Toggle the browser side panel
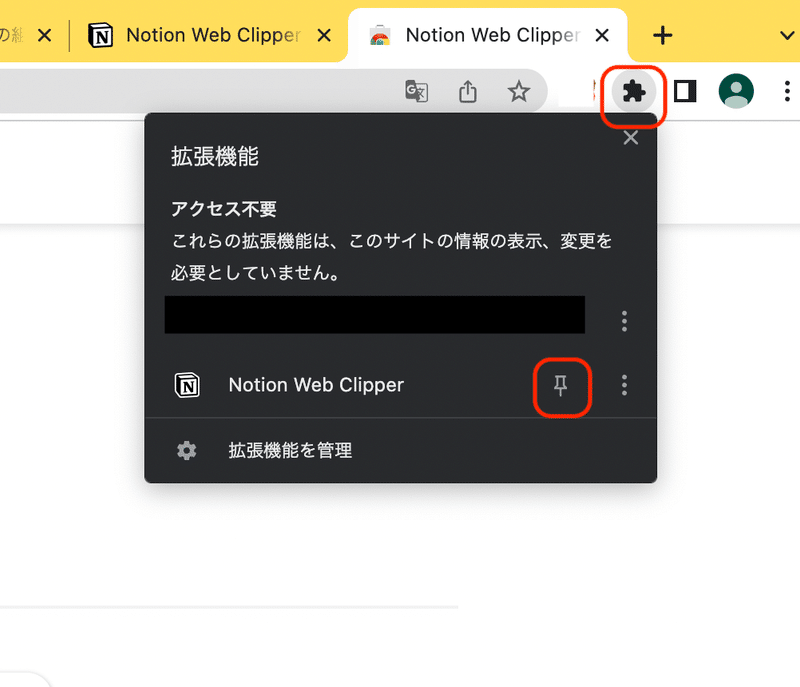The height and width of the screenshot is (687, 800). pyautogui.click(x=685, y=92)
